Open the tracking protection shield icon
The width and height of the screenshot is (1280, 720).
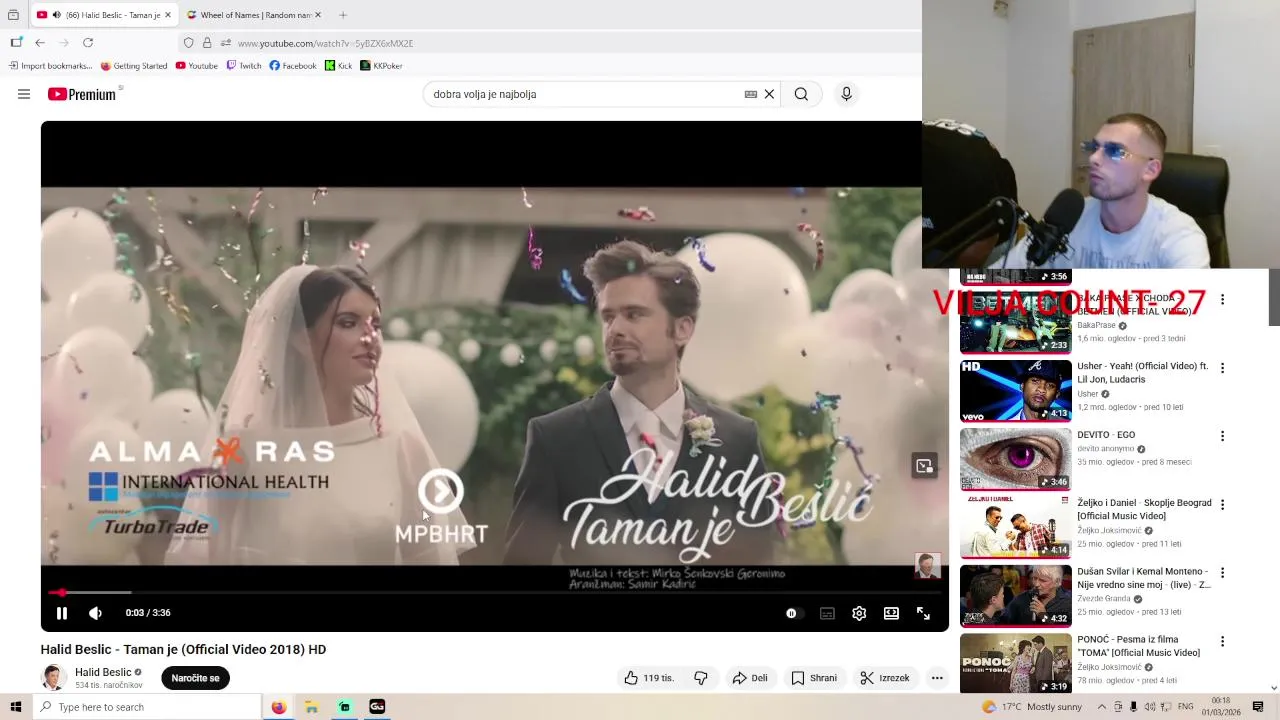coord(188,43)
